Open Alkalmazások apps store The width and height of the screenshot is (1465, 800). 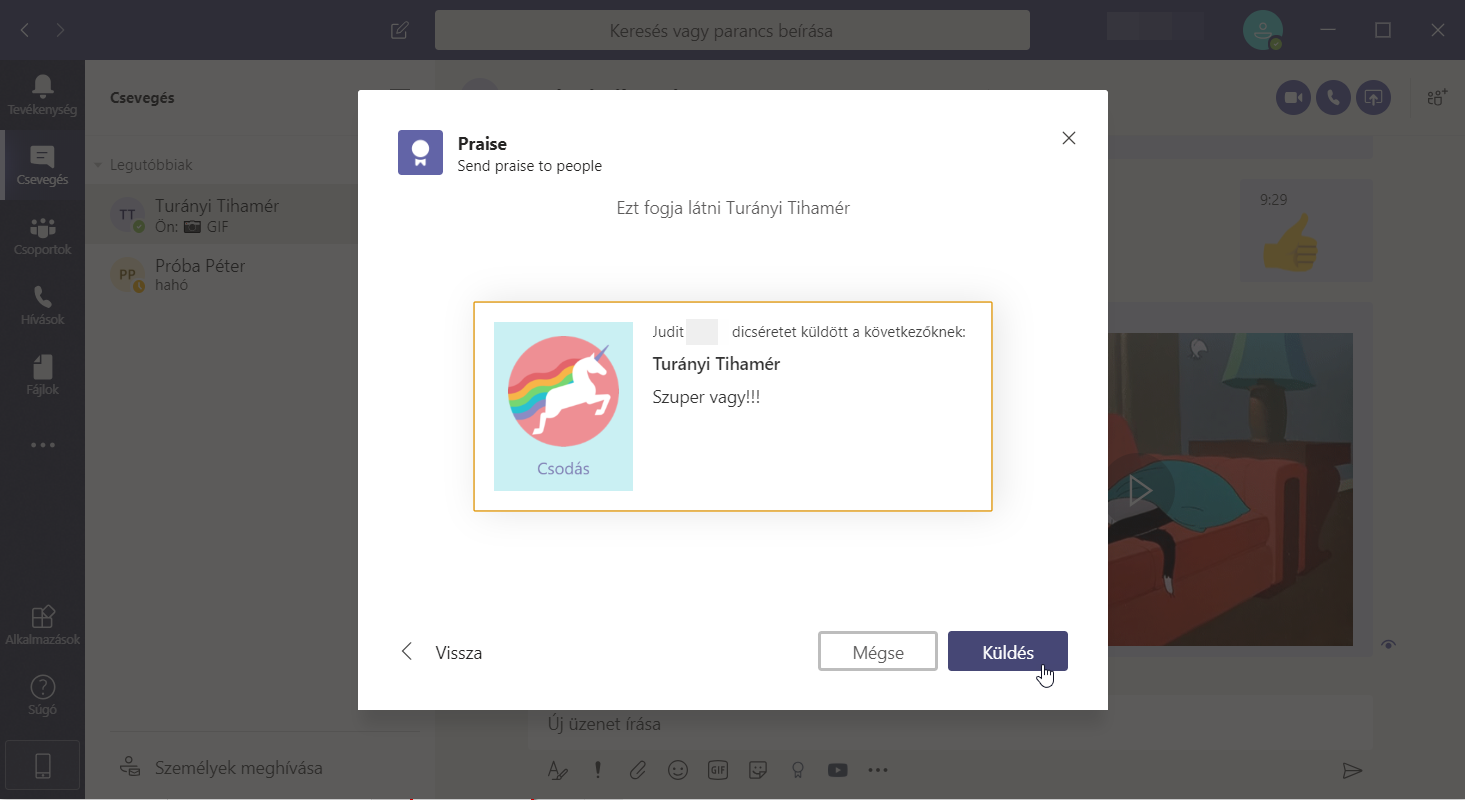click(x=42, y=625)
